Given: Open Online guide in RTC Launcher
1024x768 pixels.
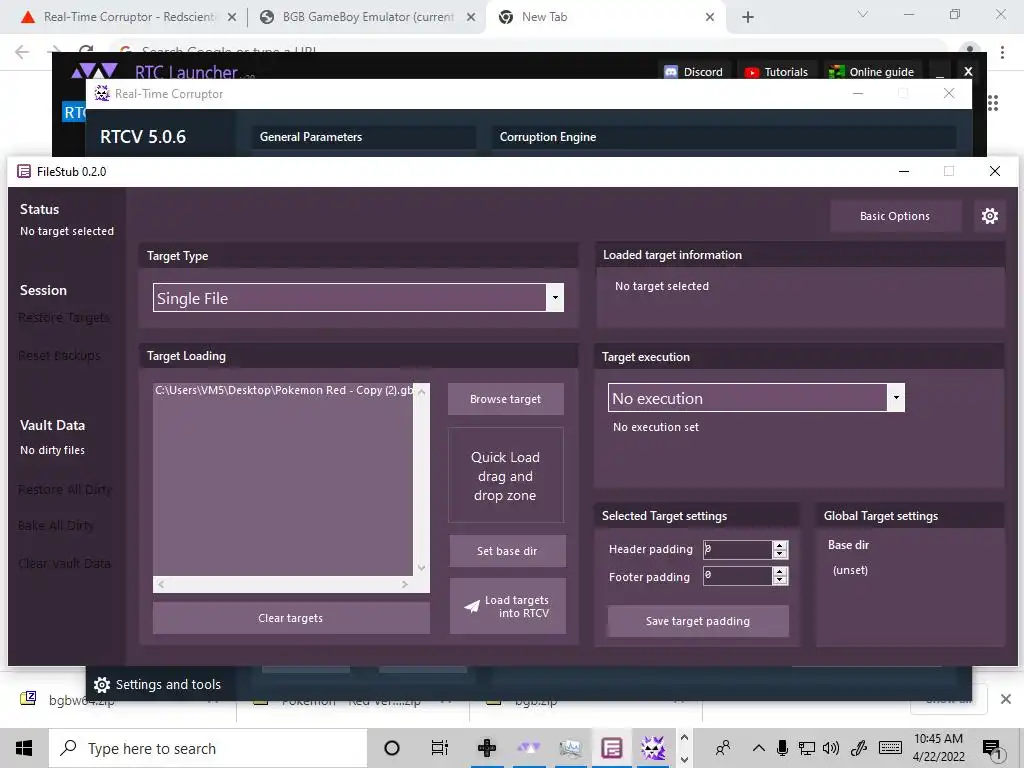Looking at the screenshot, I should tap(872, 72).
